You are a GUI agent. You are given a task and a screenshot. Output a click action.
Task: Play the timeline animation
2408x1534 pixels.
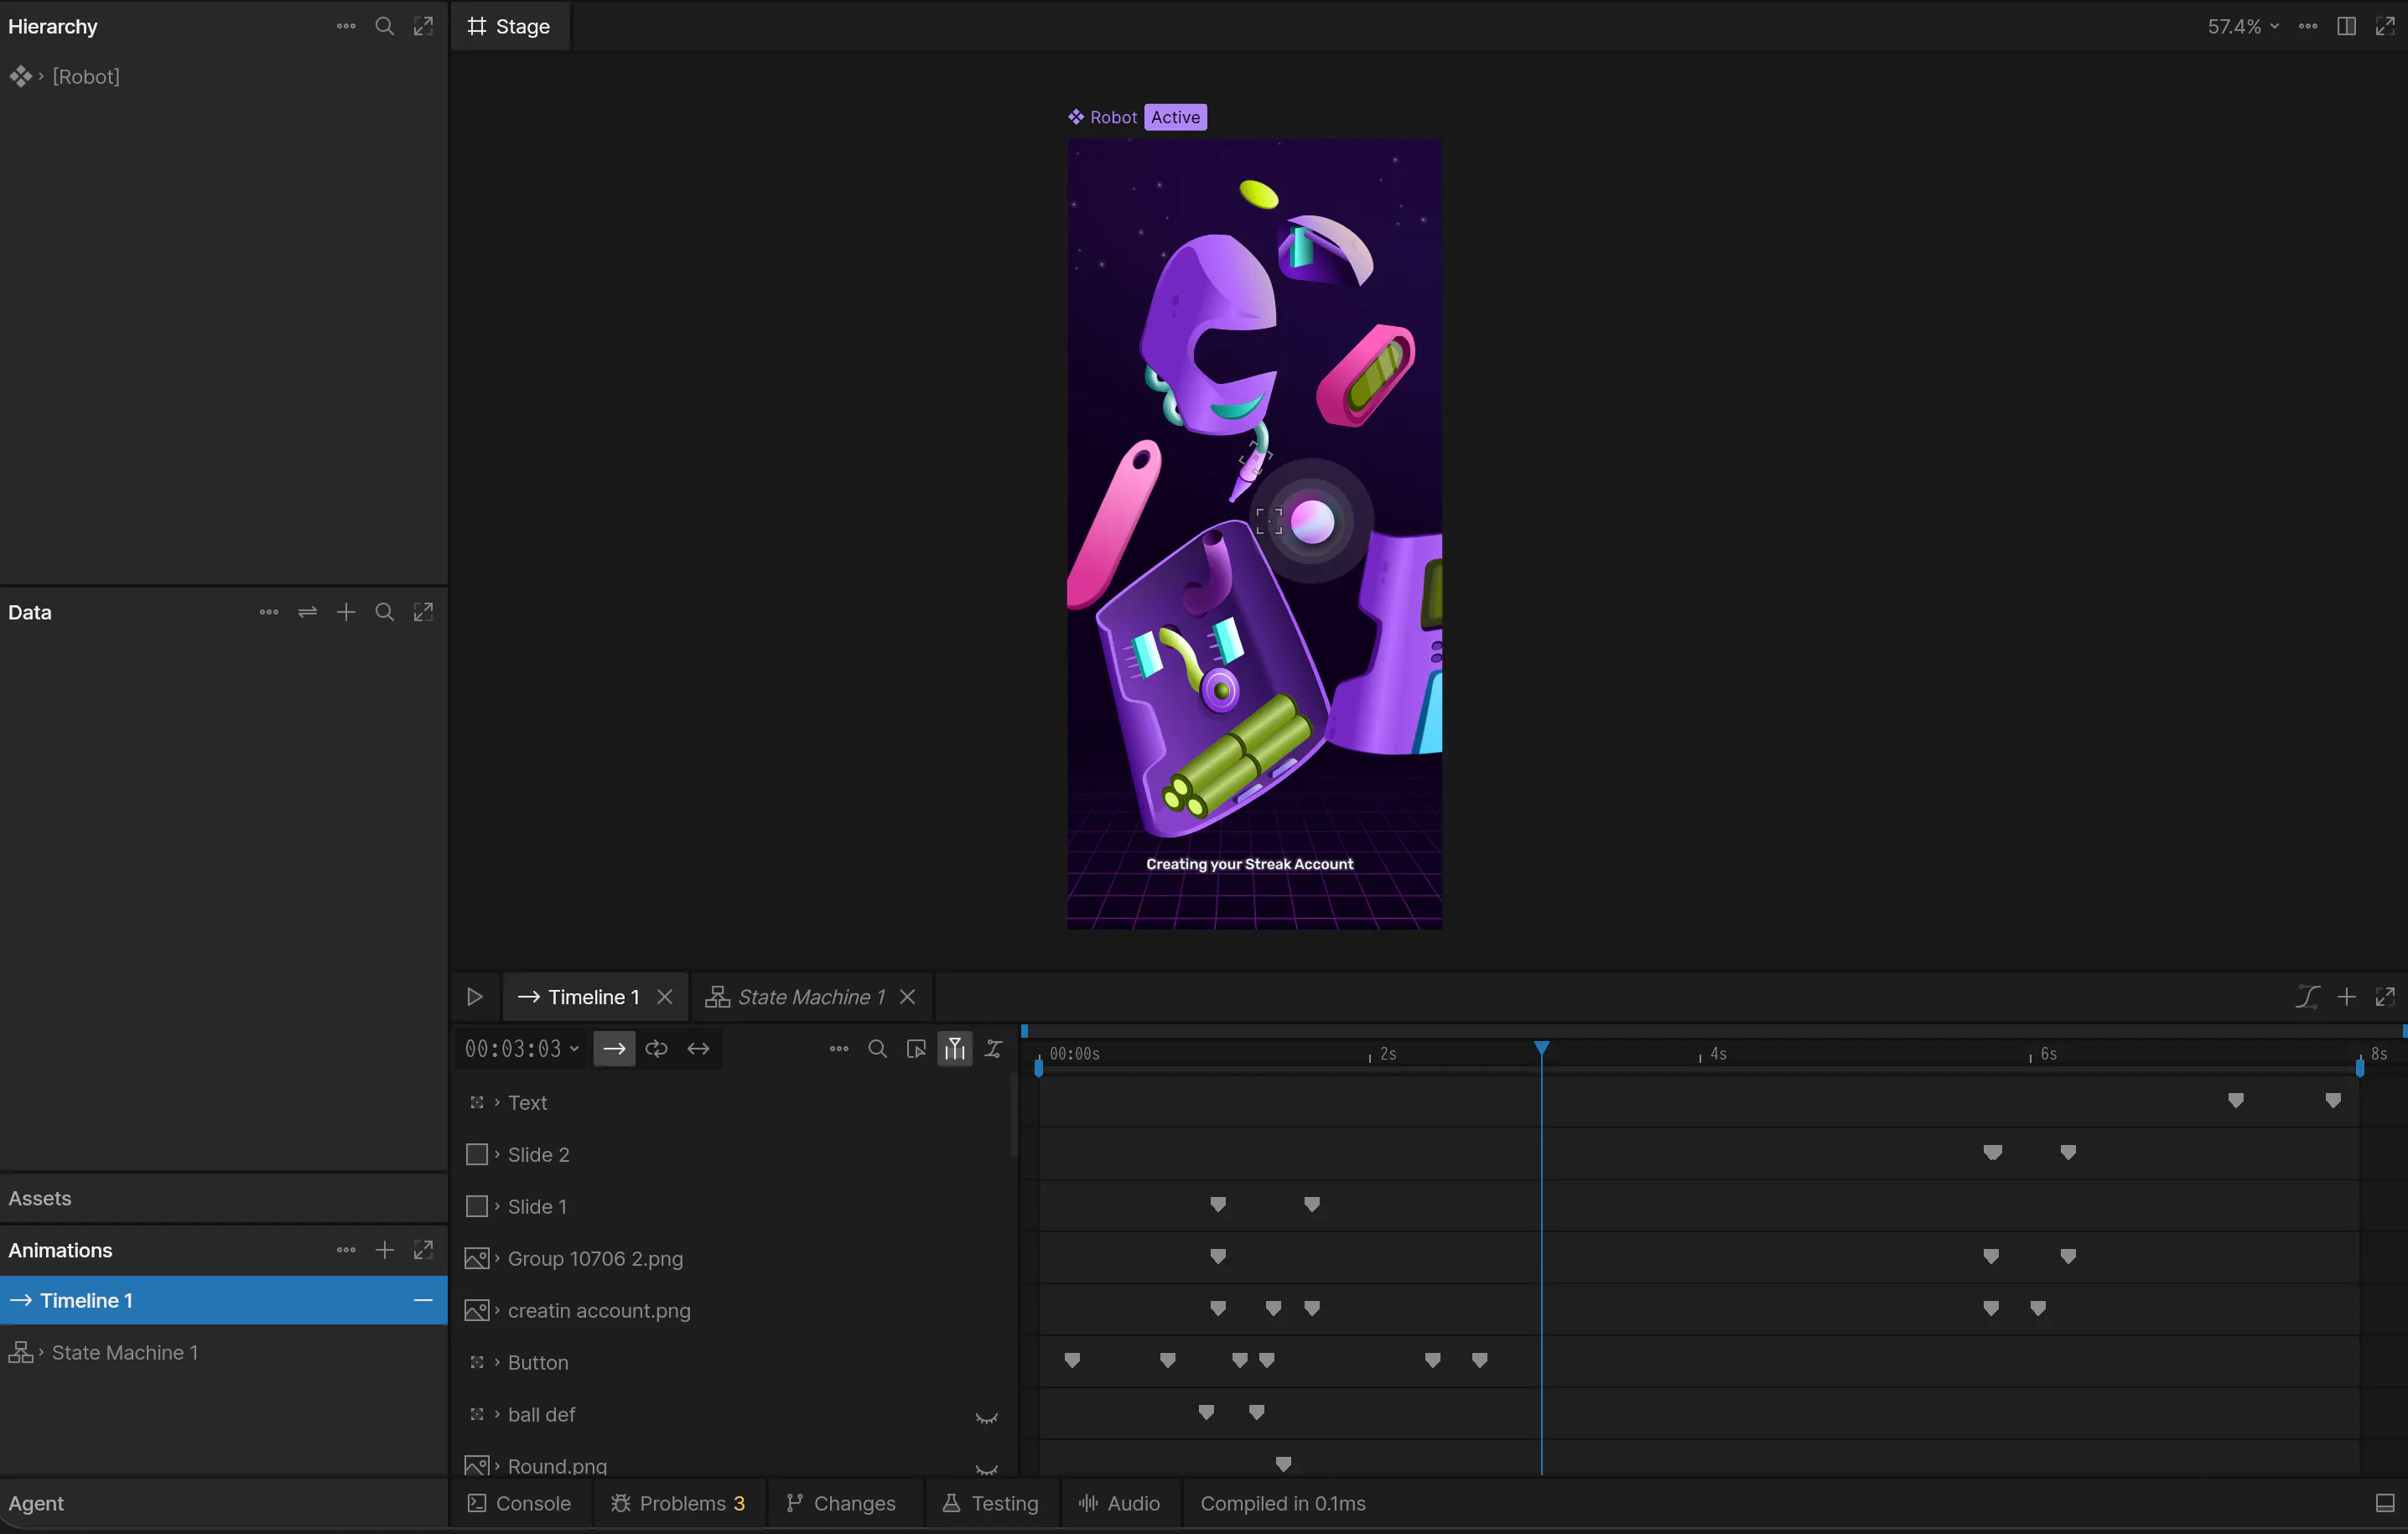[475, 997]
